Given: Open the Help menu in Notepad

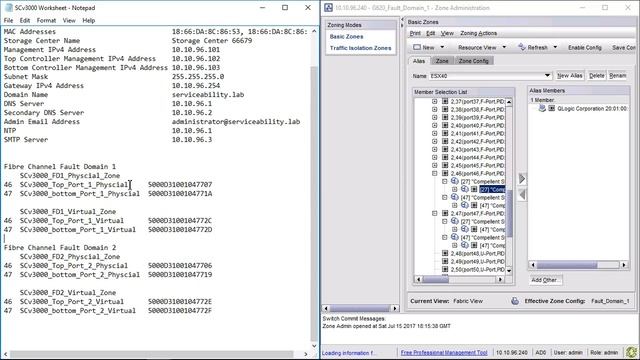Looking at the screenshot, I should tap(89, 20).
